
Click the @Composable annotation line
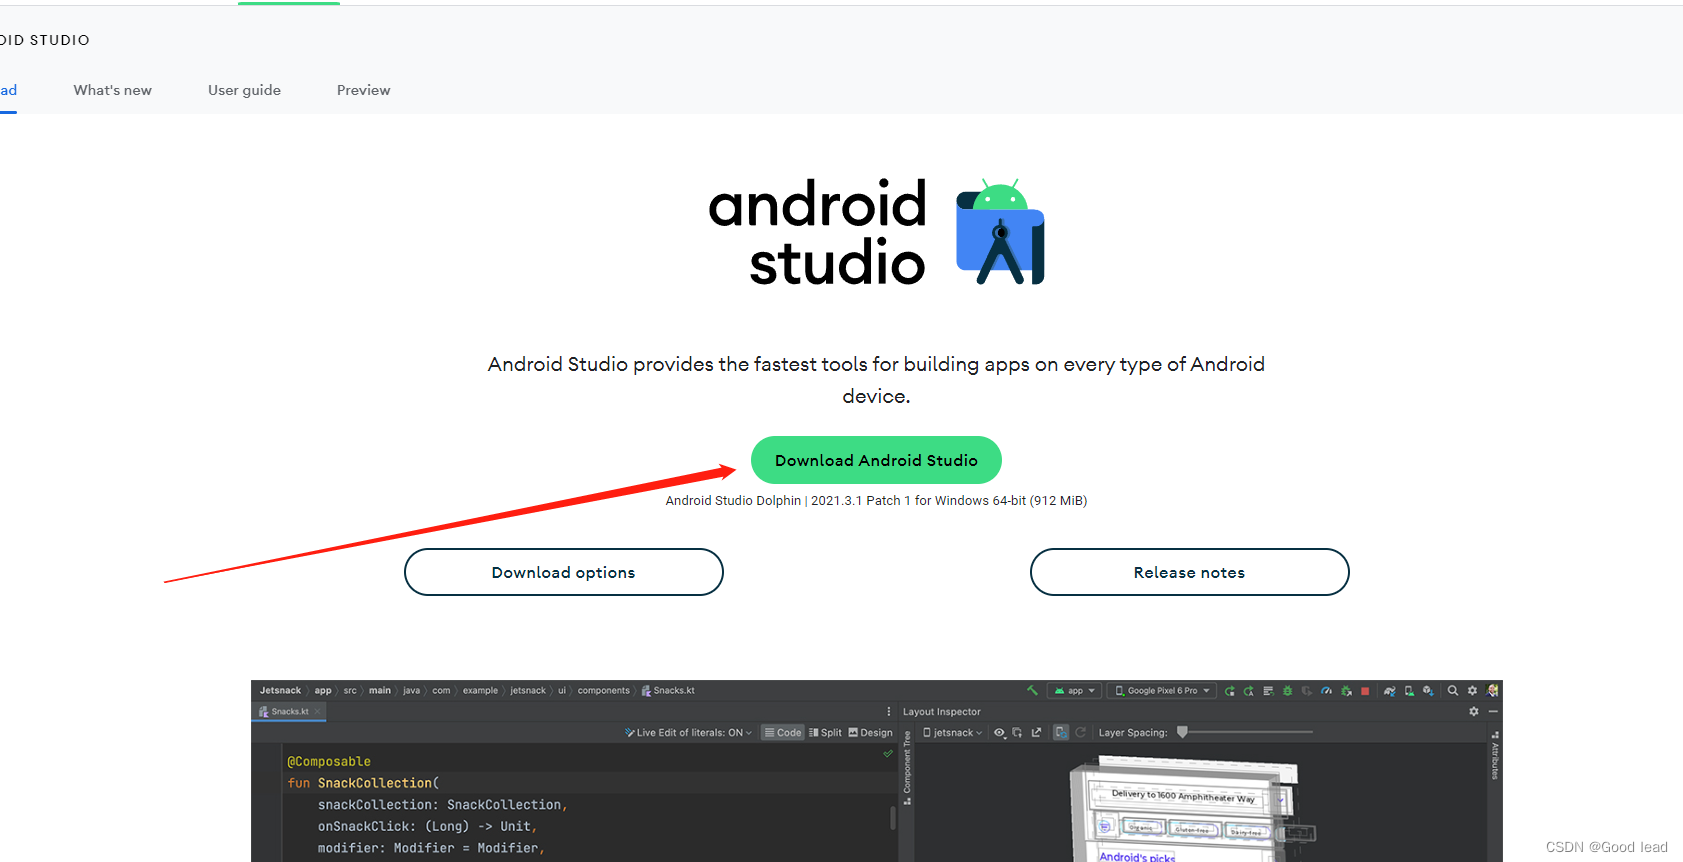pyautogui.click(x=329, y=762)
